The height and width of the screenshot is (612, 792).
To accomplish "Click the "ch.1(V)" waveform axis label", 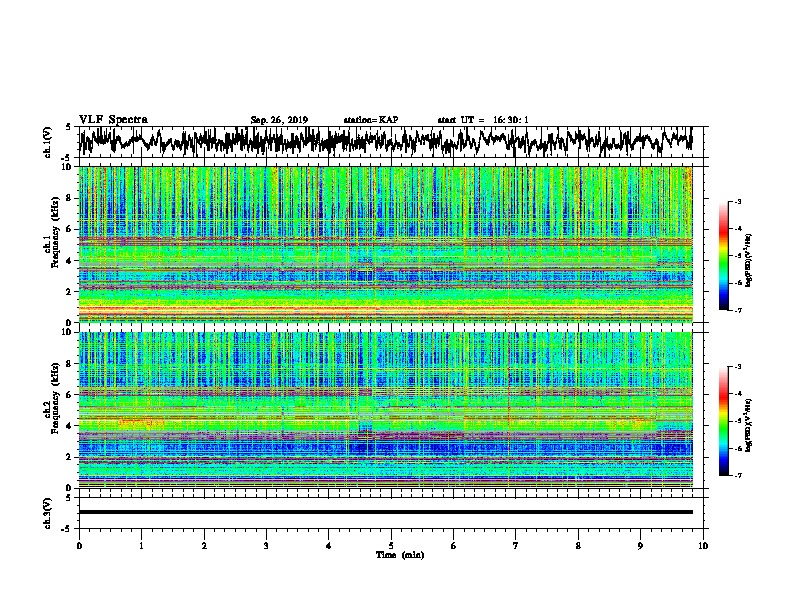I will tap(48, 142).
